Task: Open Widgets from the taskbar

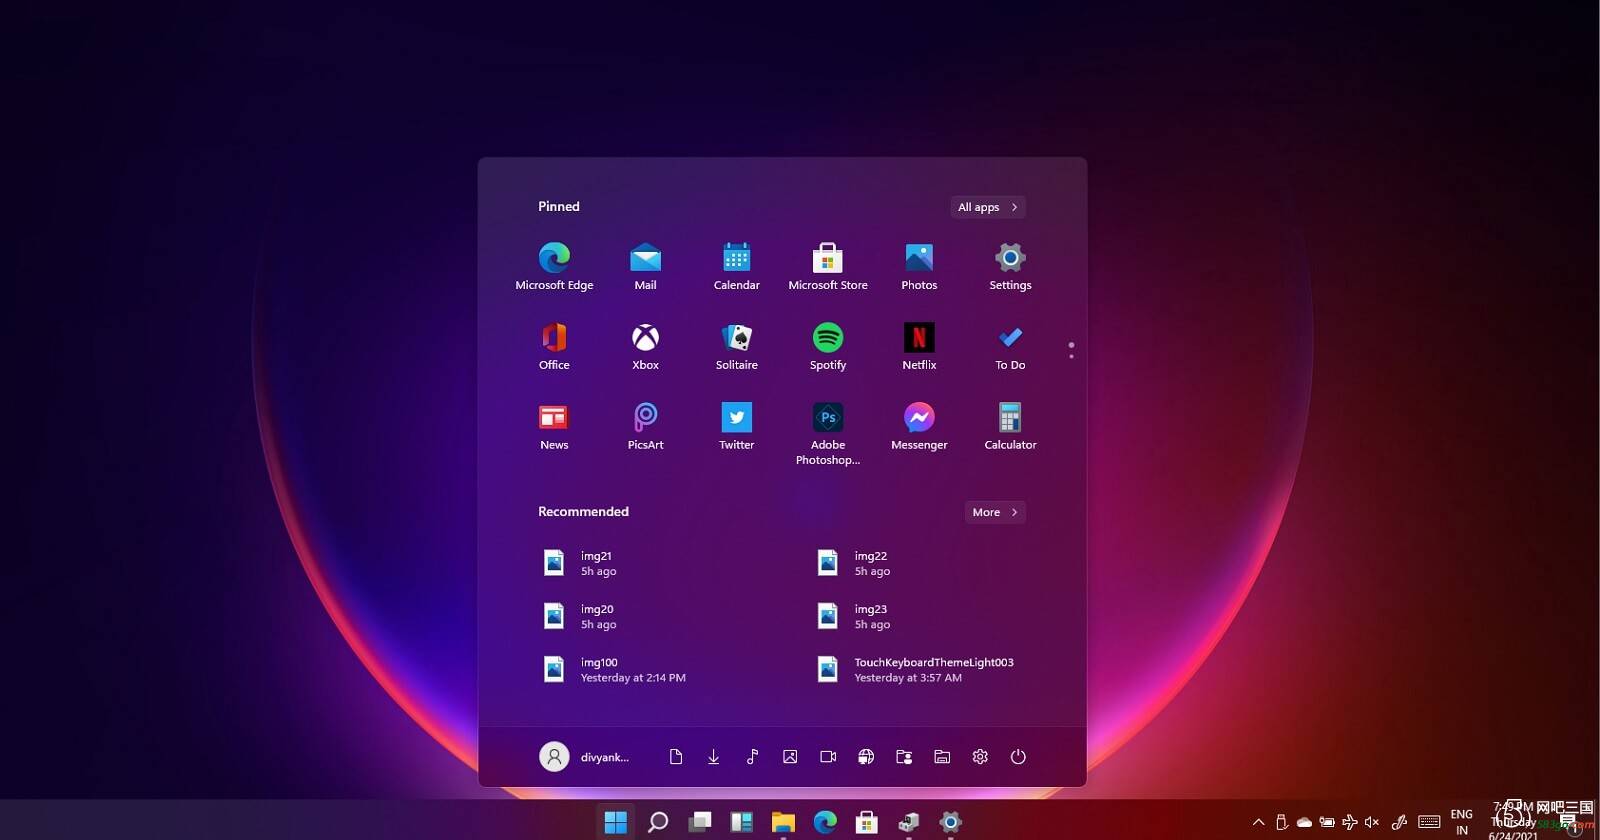Action: click(742, 822)
